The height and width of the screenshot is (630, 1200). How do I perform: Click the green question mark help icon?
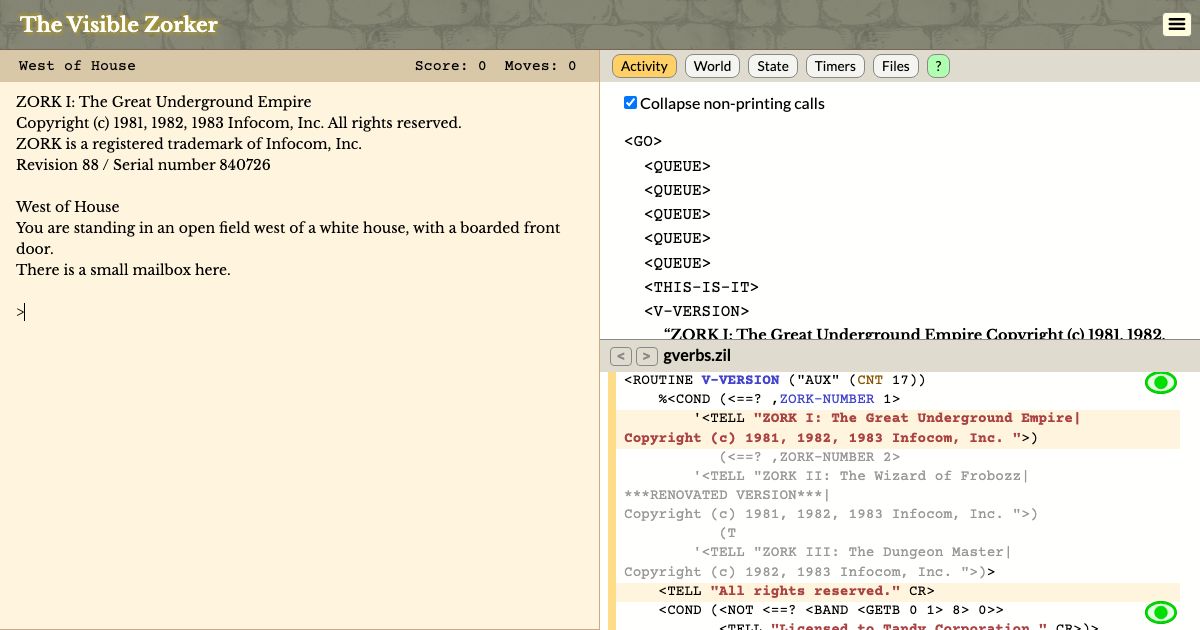coord(938,65)
